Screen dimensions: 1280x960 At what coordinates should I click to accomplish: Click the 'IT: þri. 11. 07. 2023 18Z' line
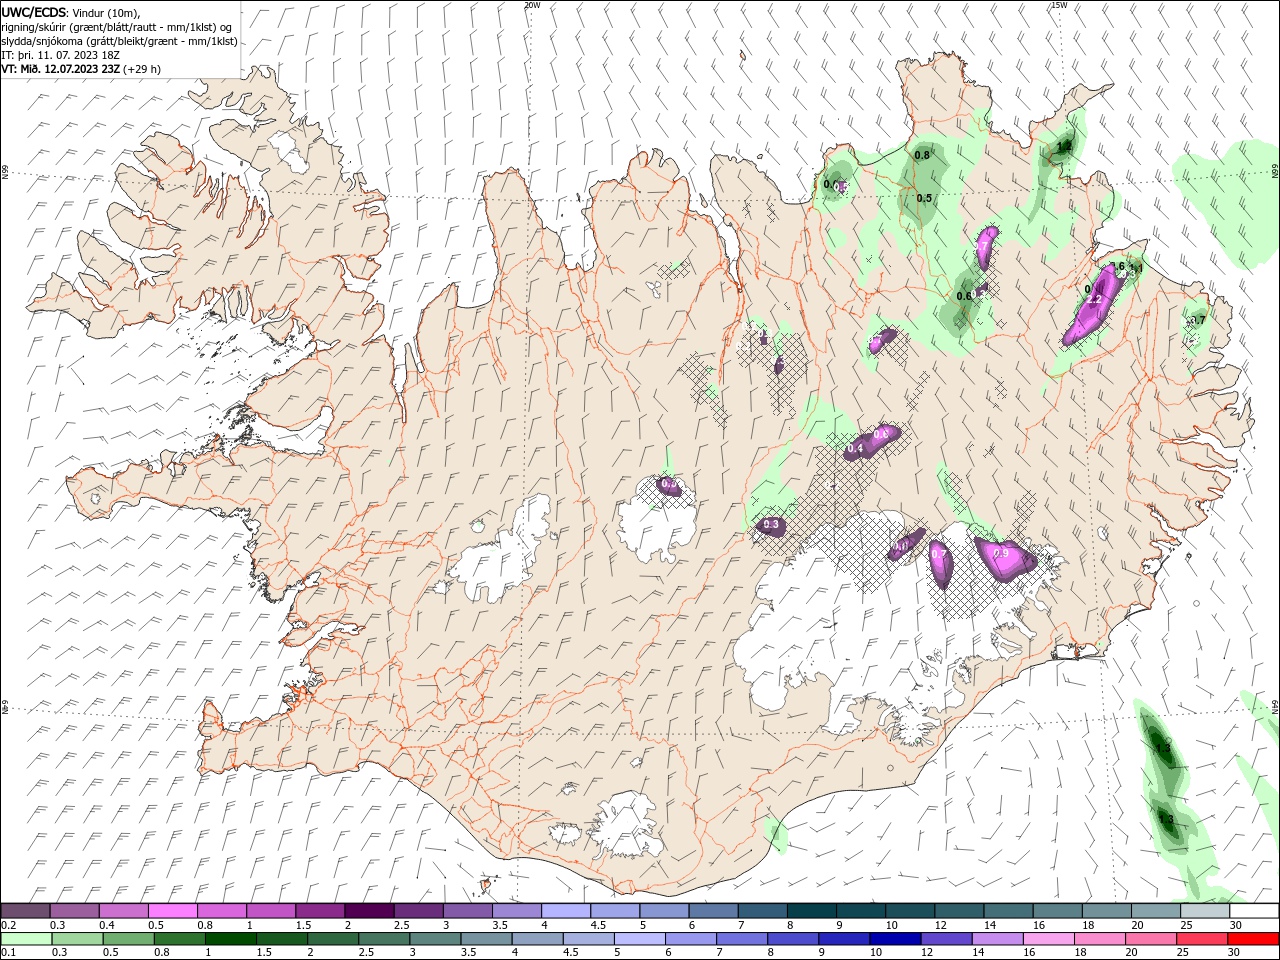point(62,55)
